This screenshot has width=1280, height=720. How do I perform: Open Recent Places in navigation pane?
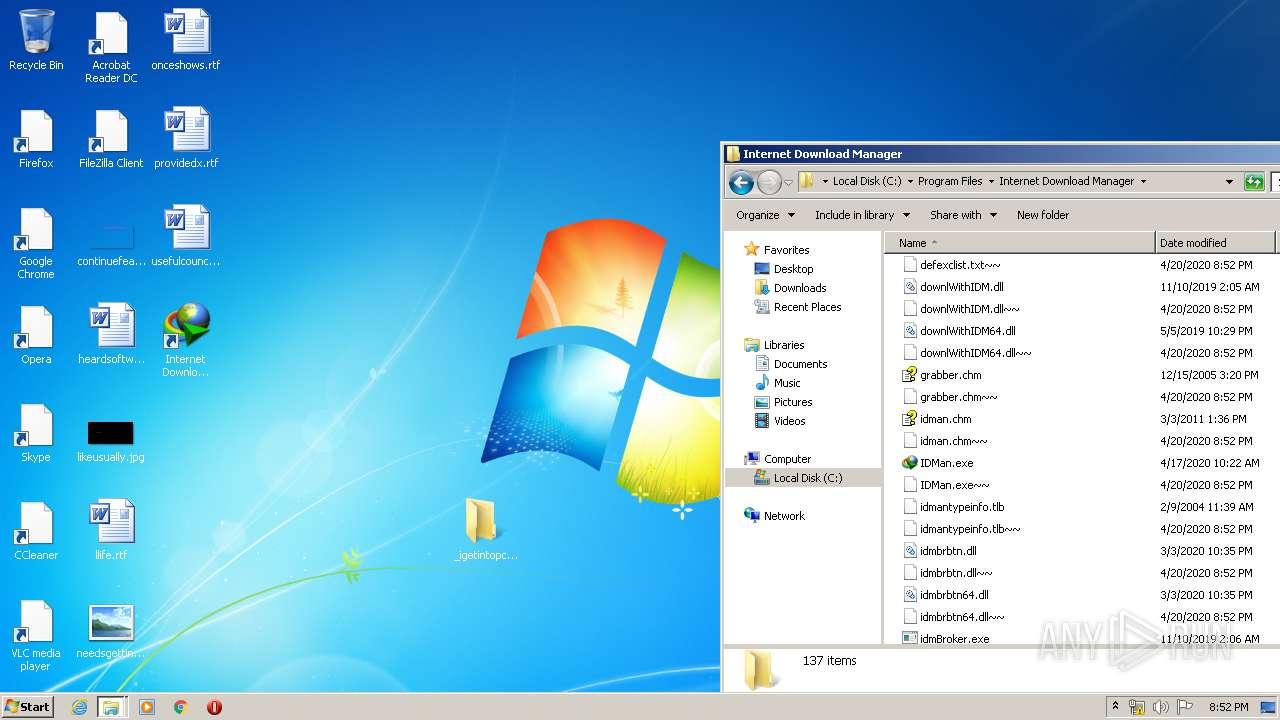807,307
